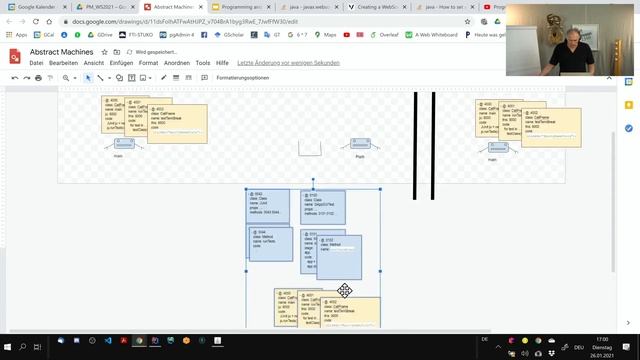The height and width of the screenshot is (360, 640).
Task: Open the Tools menu
Action: coord(202,63)
